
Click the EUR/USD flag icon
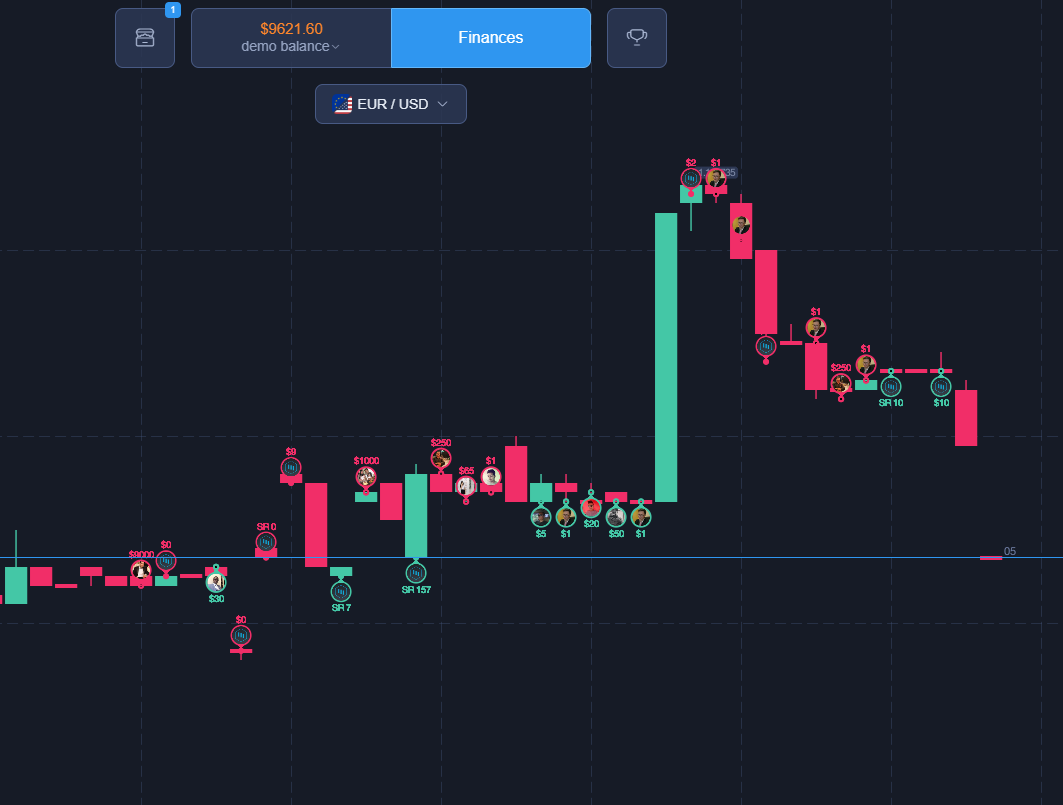coord(343,104)
